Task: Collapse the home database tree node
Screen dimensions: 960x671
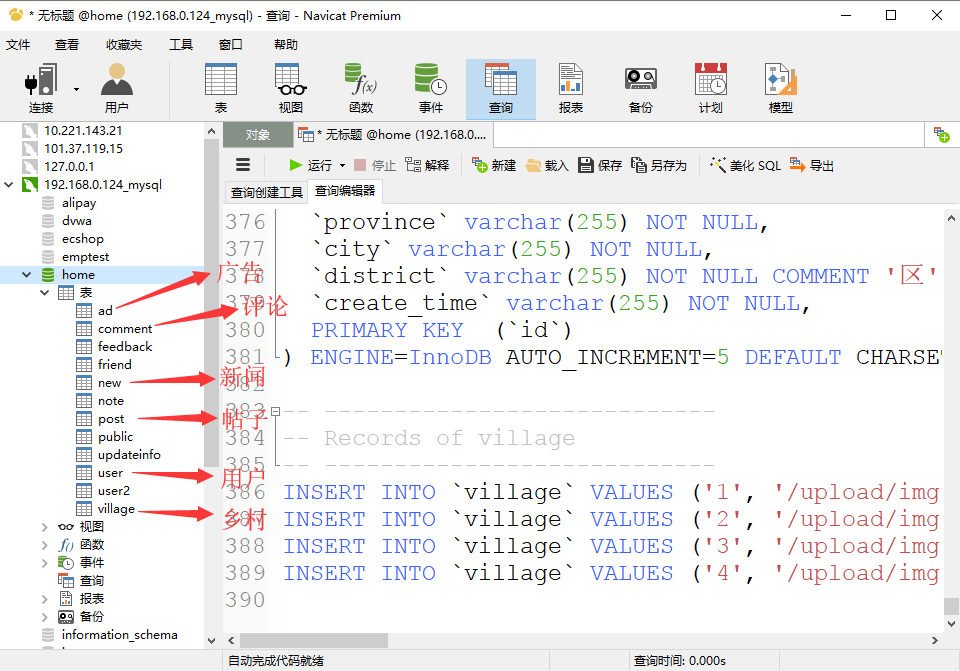Action: click(26, 275)
